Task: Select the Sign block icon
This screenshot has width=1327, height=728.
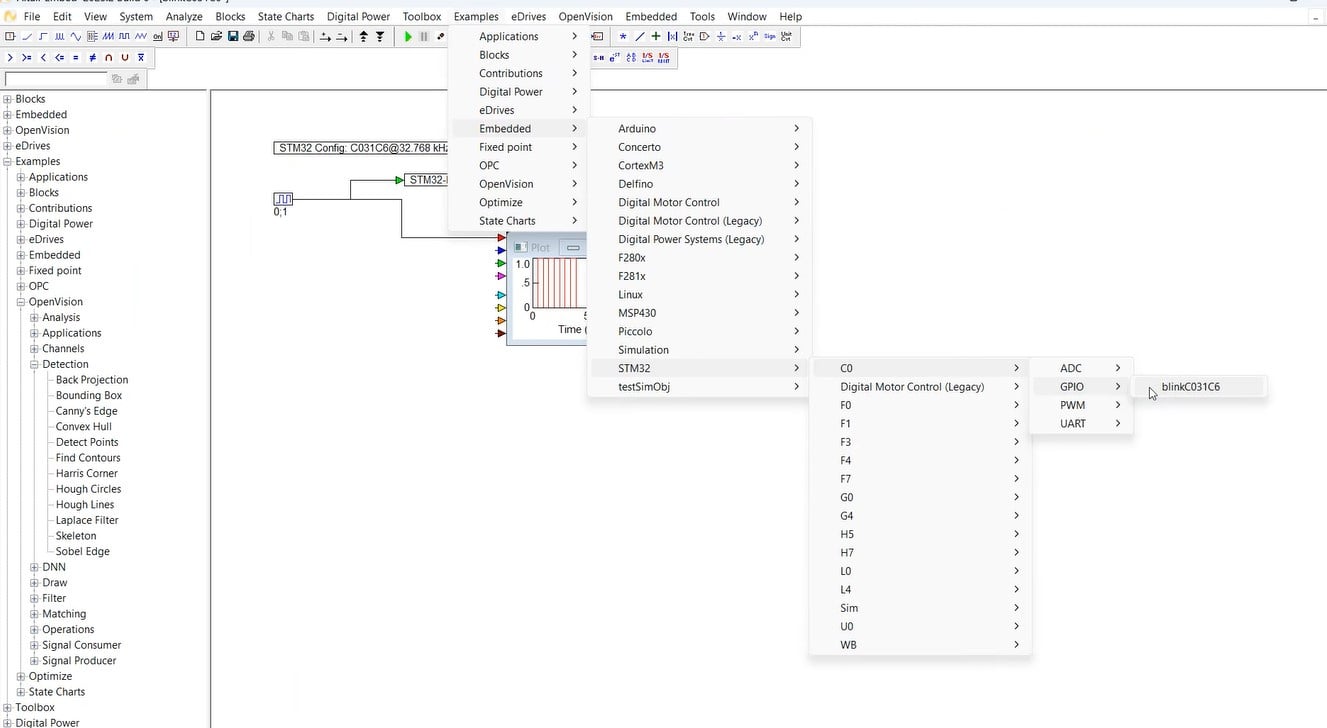Action: 770,36
